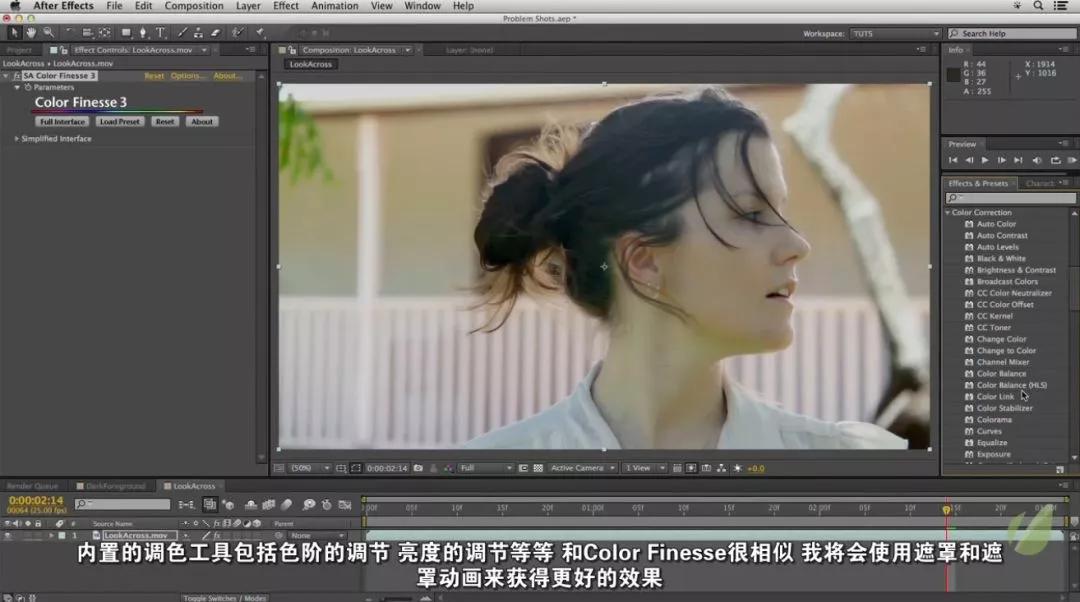Select the Zoom tool
Image resolution: width=1080 pixels, height=602 pixels.
[49, 33]
